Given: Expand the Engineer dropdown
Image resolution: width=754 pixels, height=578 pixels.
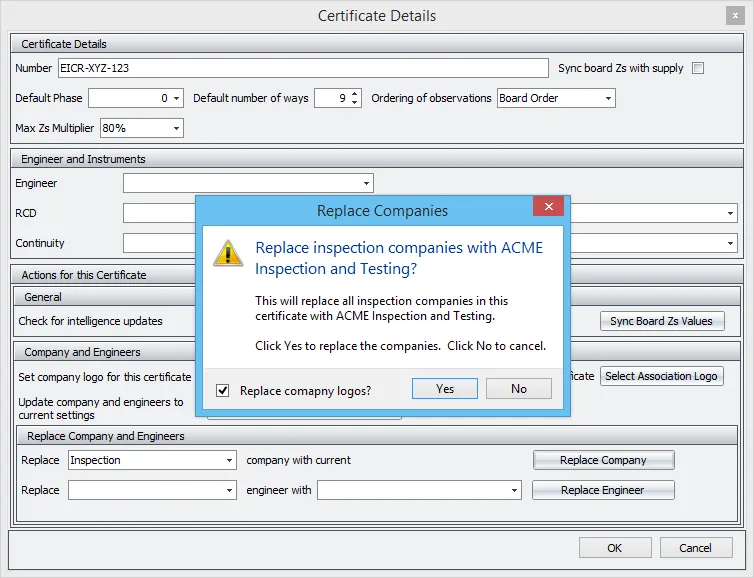Looking at the screenshot, I should [x=366, y=183].
